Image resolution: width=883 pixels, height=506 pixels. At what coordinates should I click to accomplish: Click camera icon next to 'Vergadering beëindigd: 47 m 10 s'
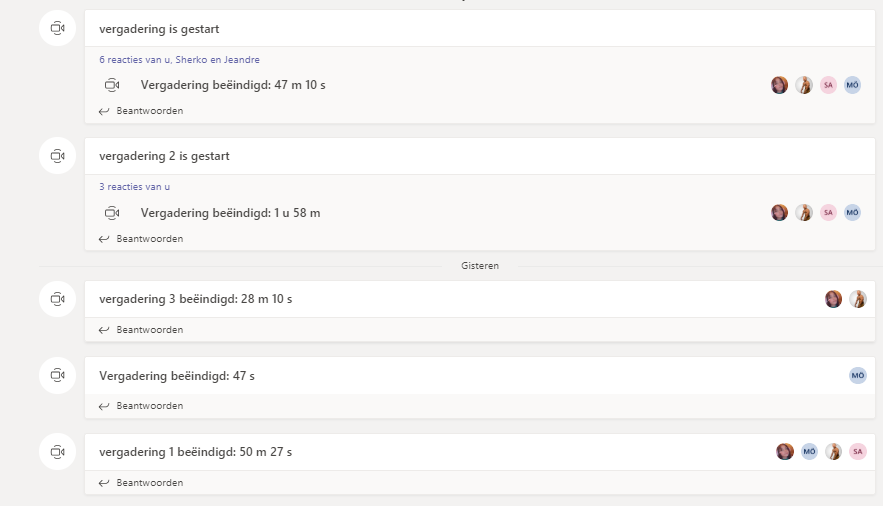[x=112, y=85]
